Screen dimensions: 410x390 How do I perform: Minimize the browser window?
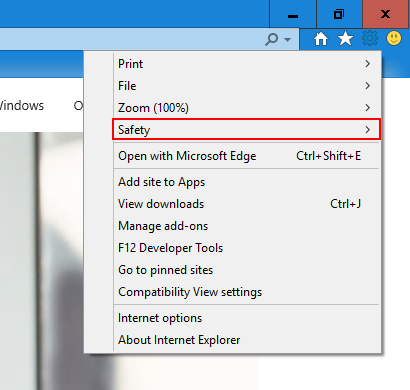tap(293, 14)
